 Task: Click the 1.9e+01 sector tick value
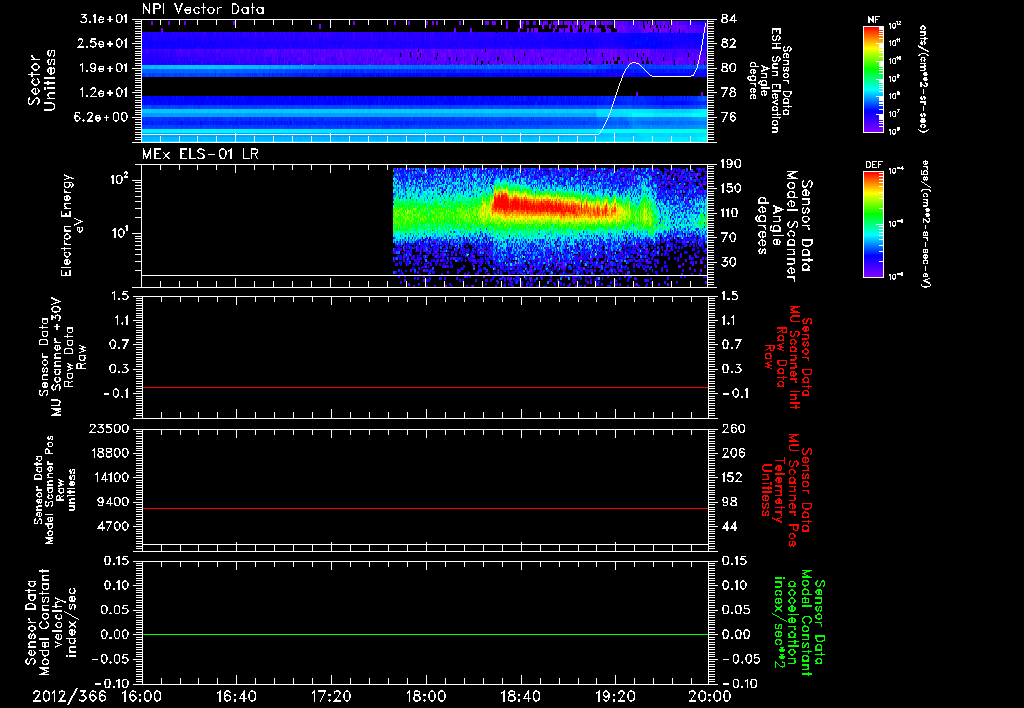pos(104,68)
